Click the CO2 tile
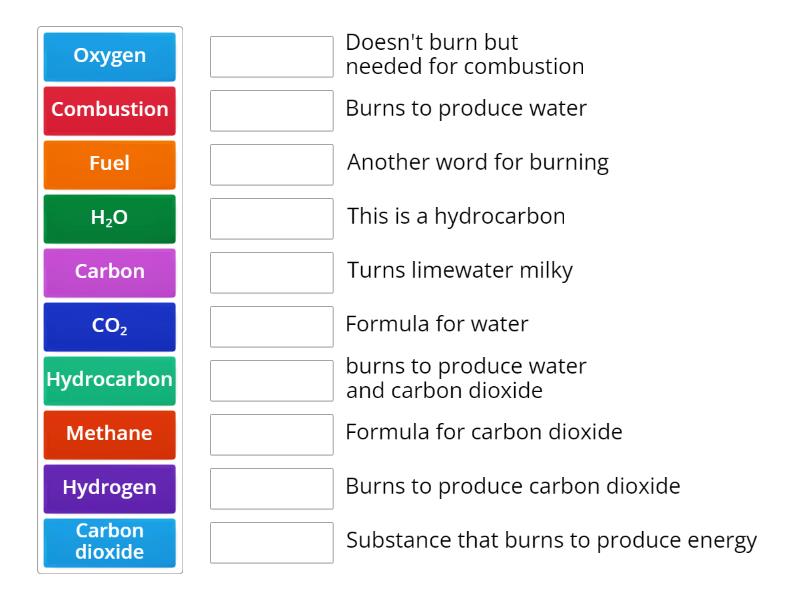The image size is (800, 600). (109, 327)
